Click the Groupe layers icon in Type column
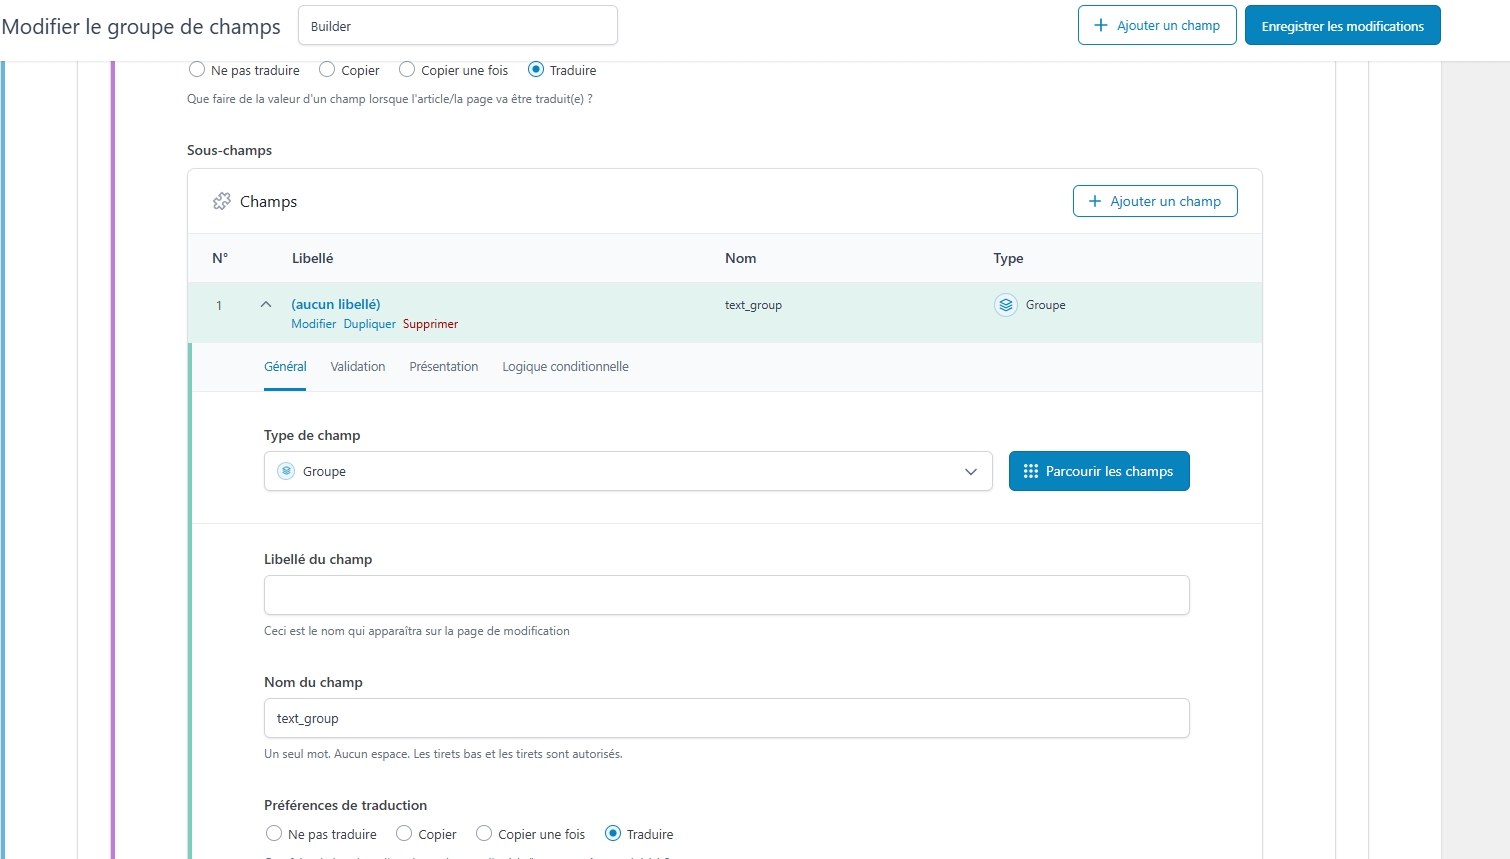Viewport: 1510px width, 859px height. [x=1006, y=305]
